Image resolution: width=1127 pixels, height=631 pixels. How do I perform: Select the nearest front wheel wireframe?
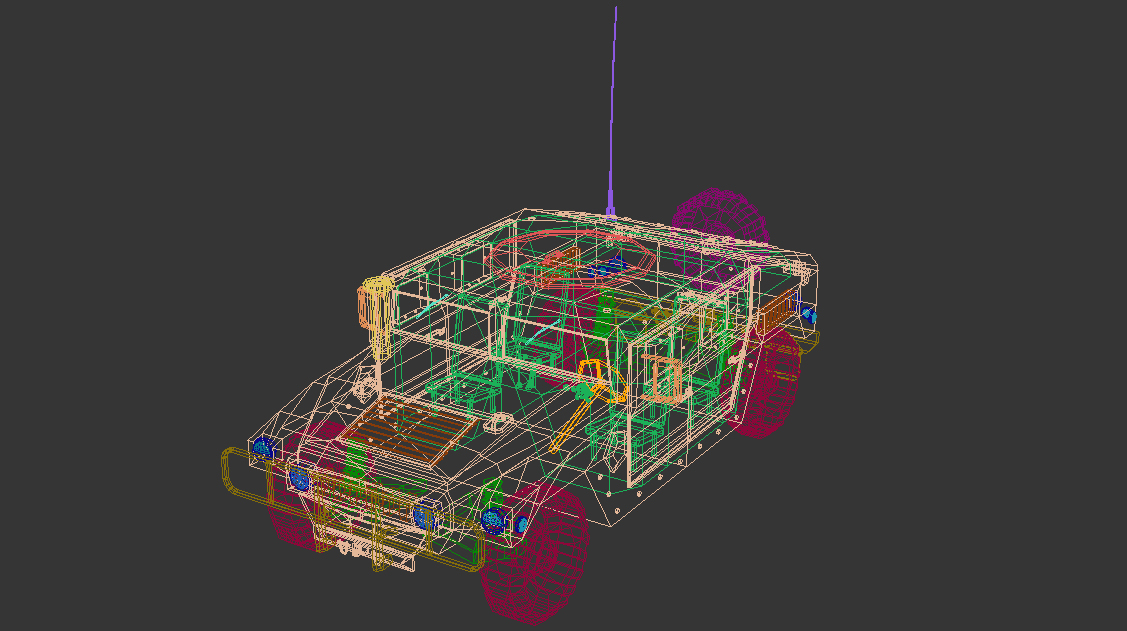(535, 553)
